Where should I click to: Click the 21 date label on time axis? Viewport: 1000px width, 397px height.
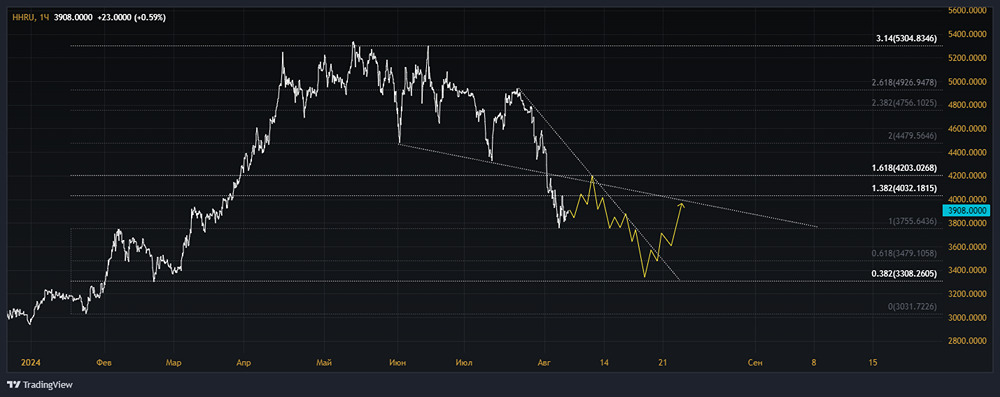663,363
